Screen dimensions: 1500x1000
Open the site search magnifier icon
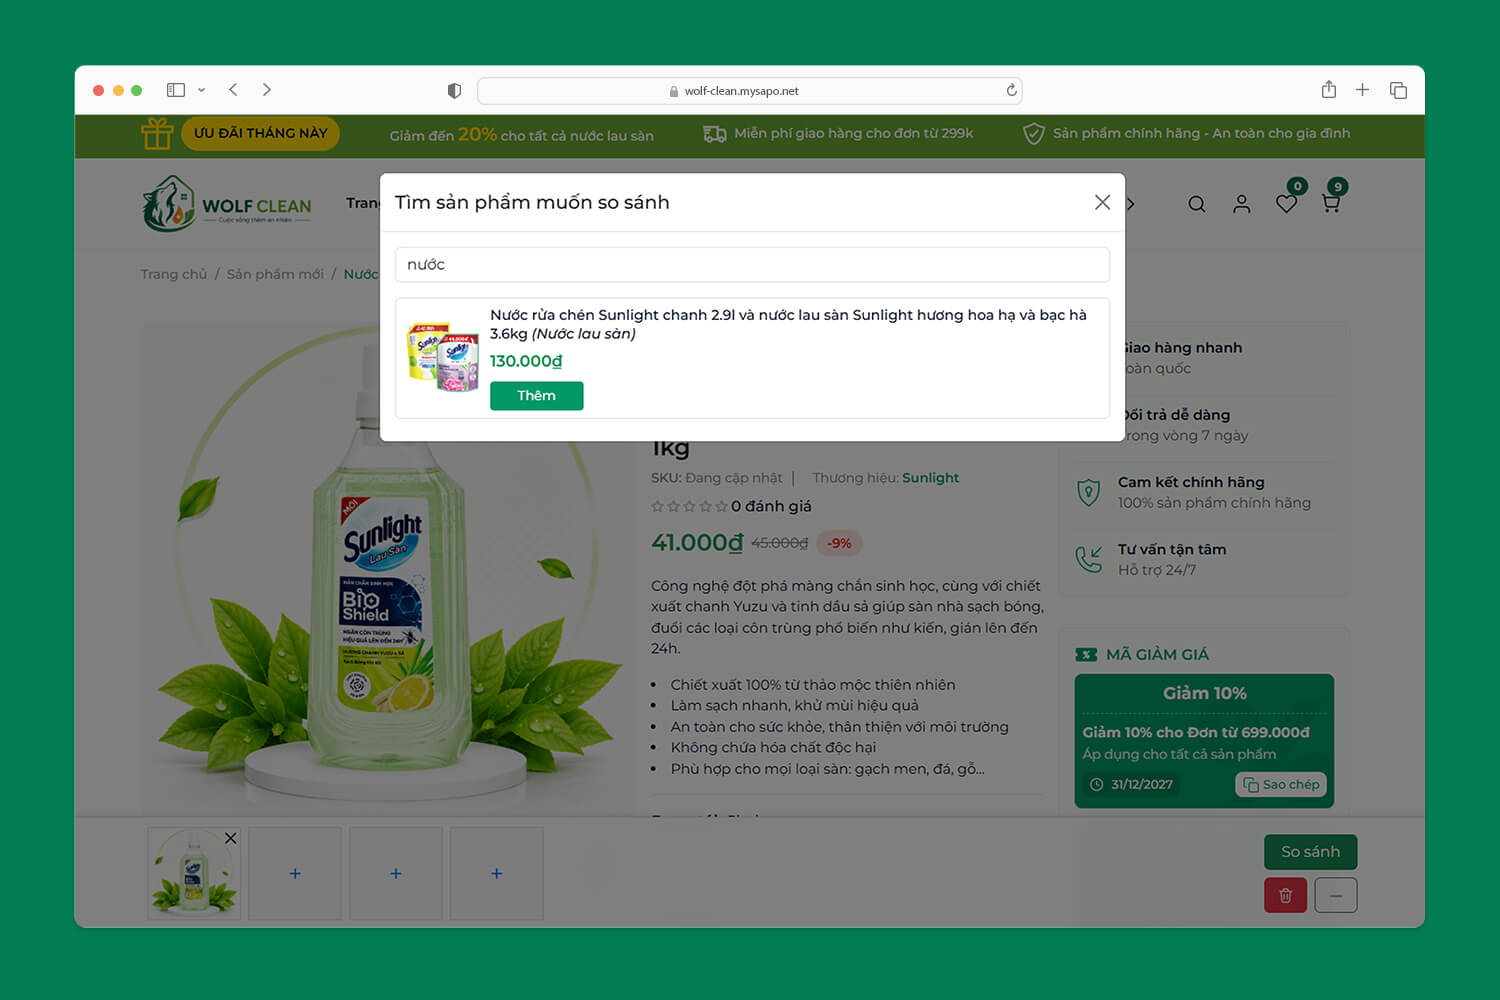(1197, 204)
